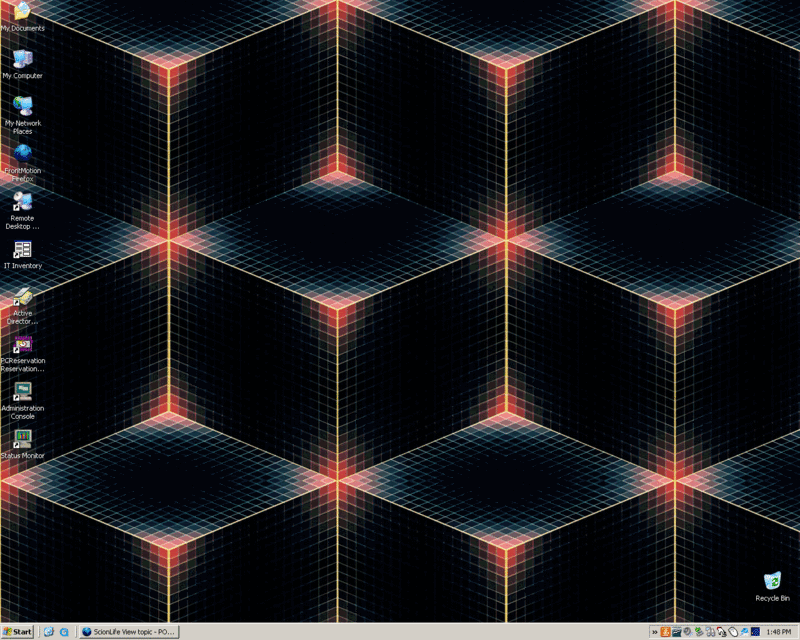
Task: Click the mouse icon in system tray
Action: pyautogui.click(x=733, y=632)
